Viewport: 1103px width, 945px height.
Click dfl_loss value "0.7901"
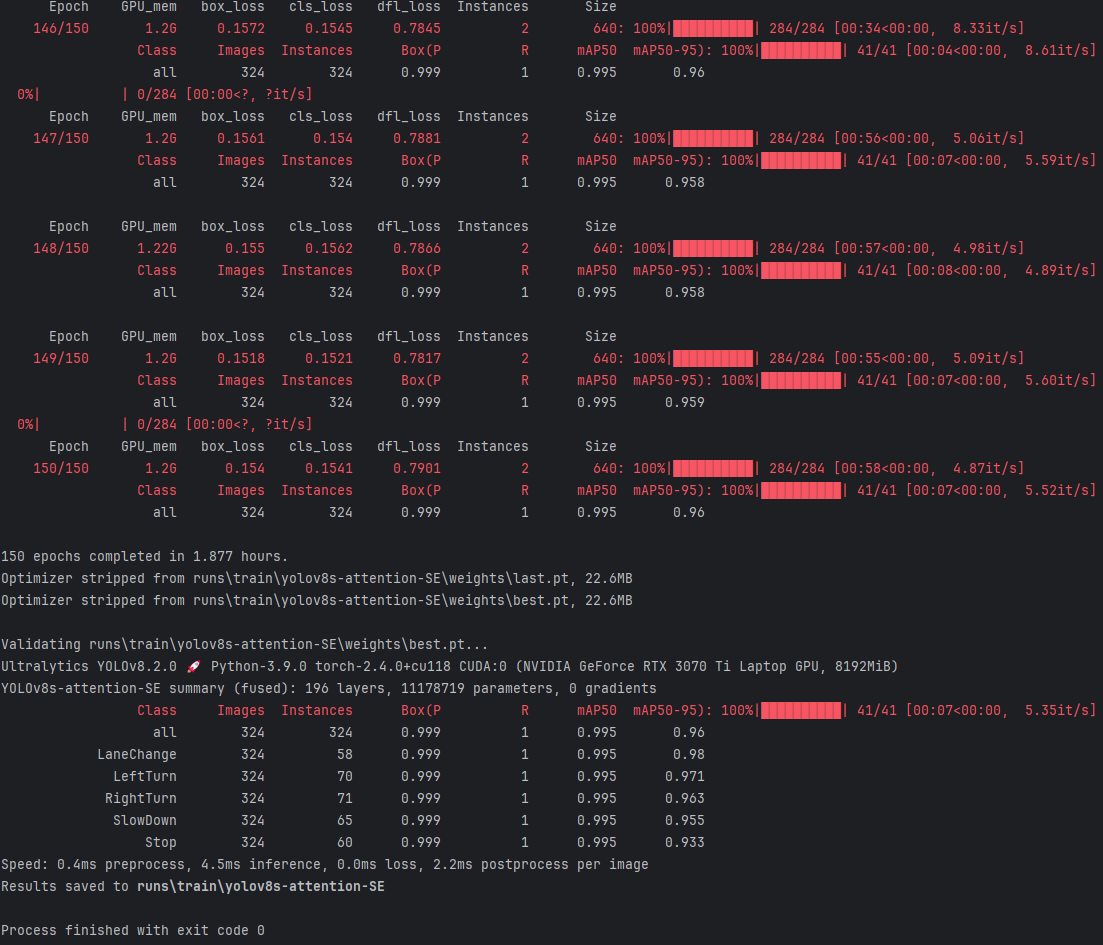[x=416, y=469]
